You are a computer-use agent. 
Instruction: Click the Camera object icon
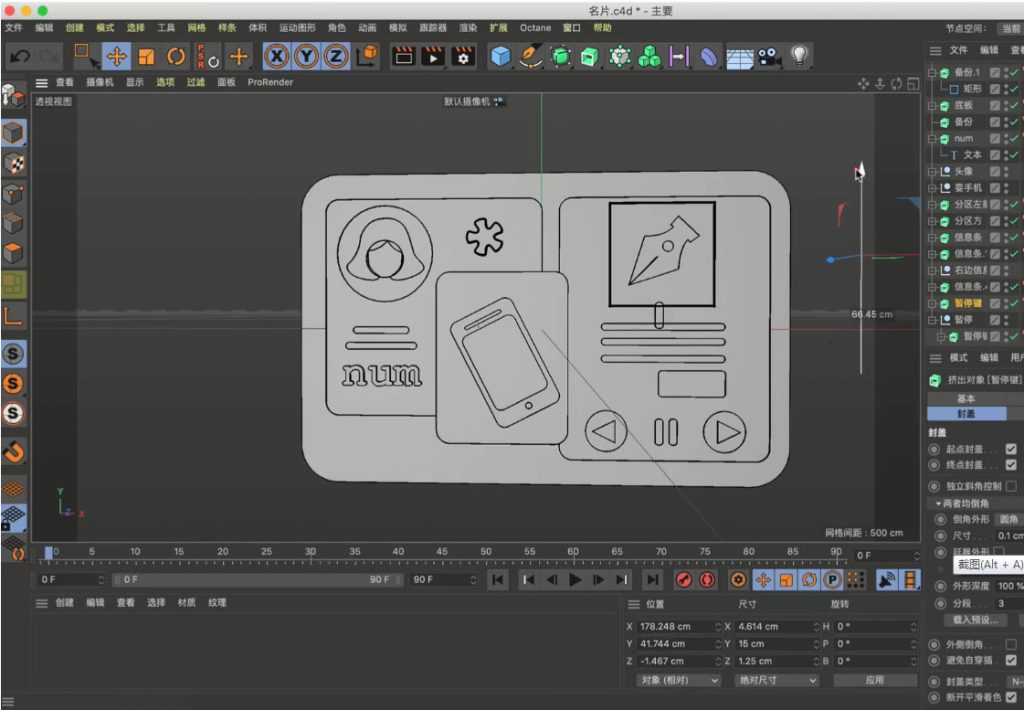[768, 57]
